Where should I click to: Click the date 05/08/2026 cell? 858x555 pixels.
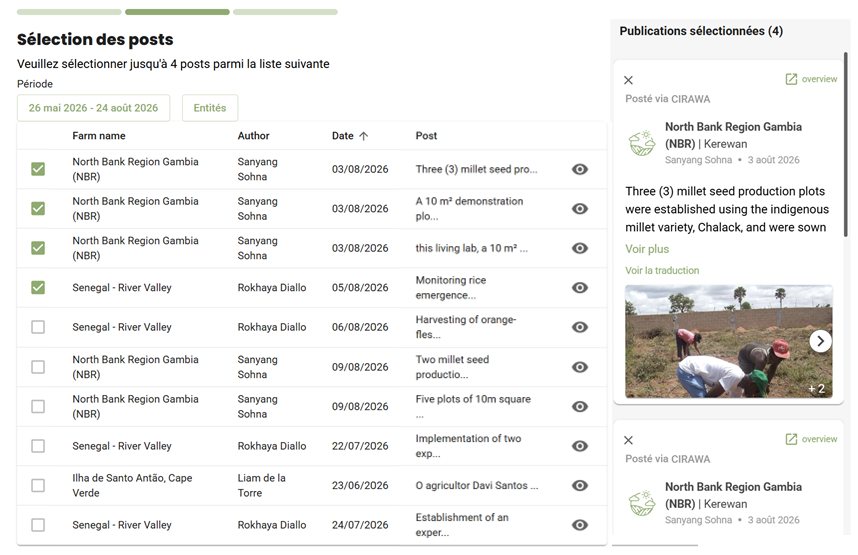point(360,287)
